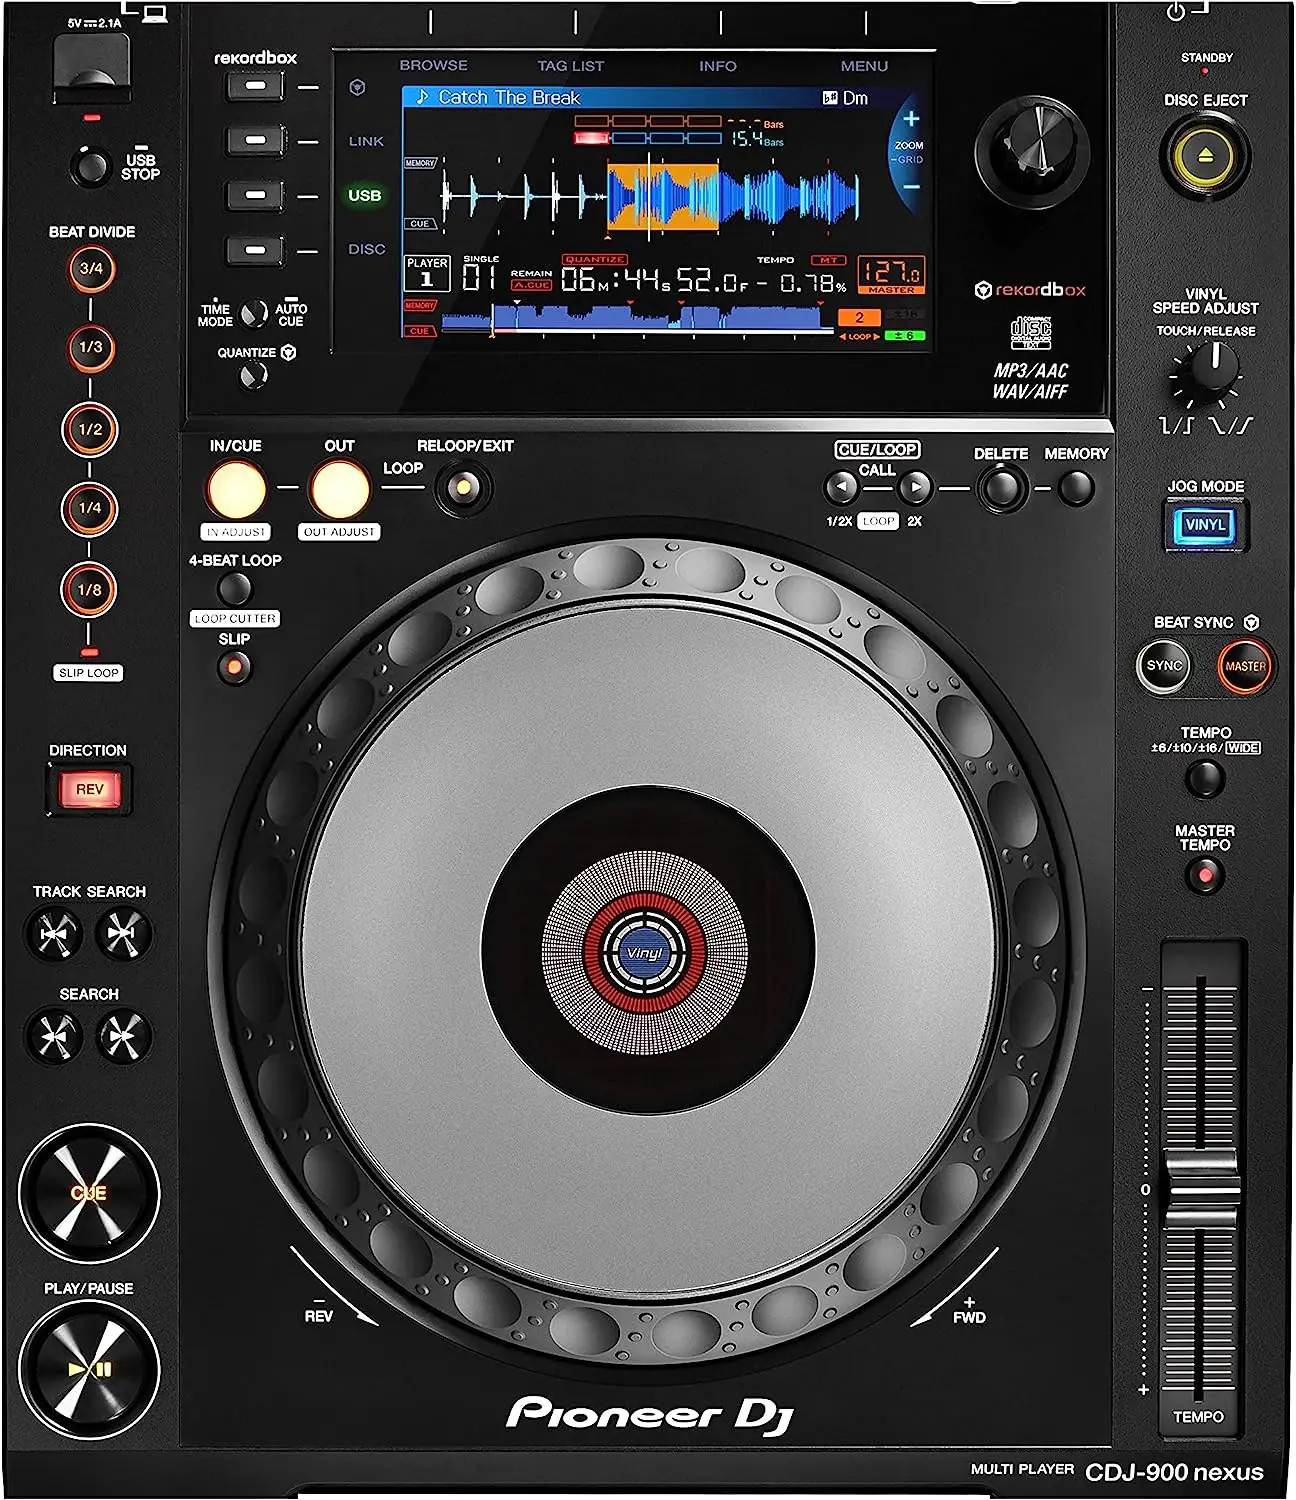Open the INFO tab on screen
This screenshot has width=1296, height=1500.
(717, 66)
